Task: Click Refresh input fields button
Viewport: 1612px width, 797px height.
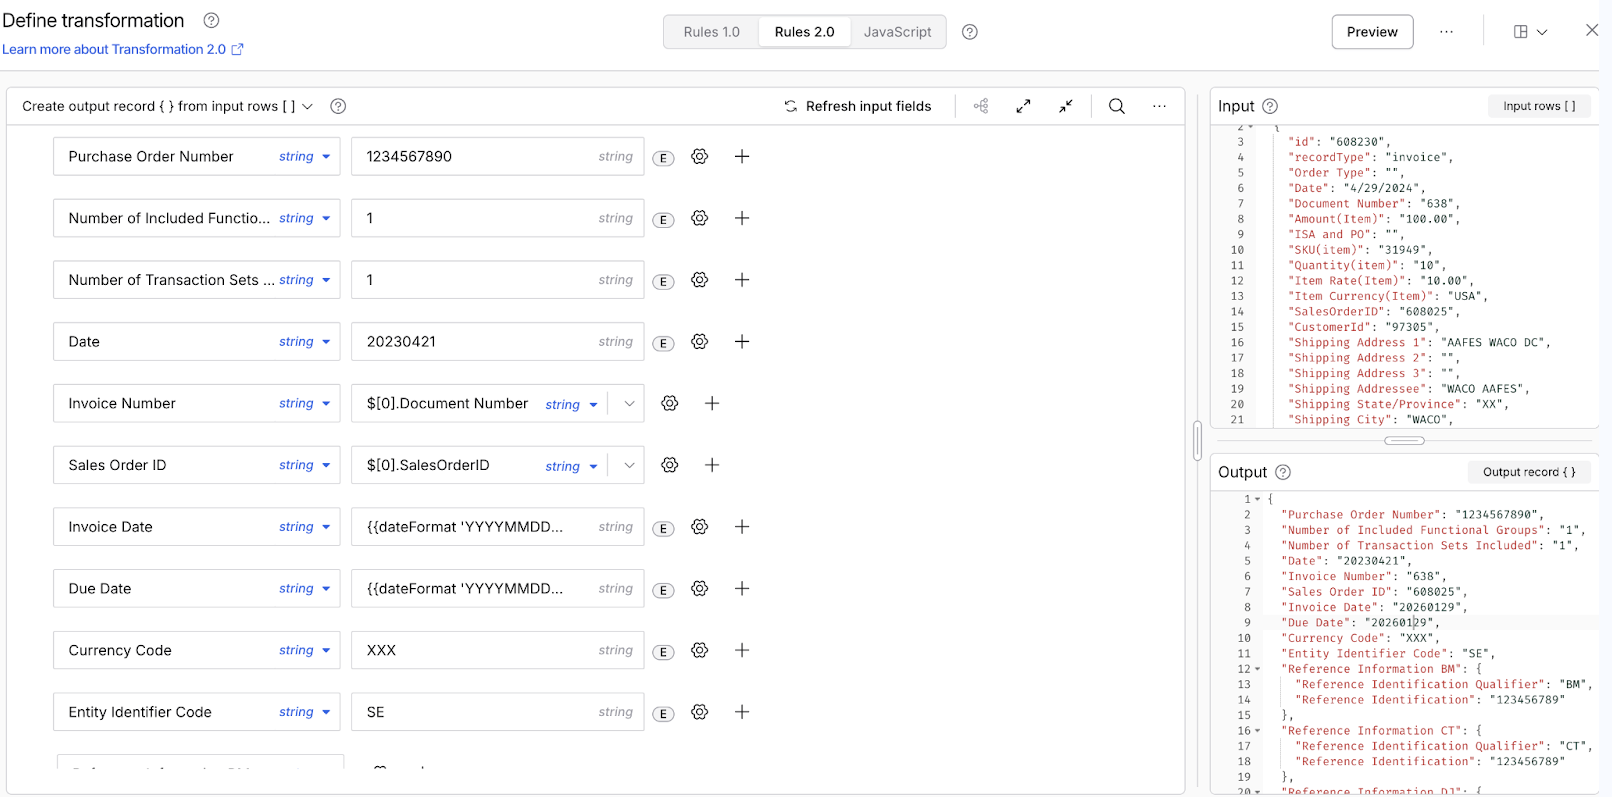Action: point(858,106)
